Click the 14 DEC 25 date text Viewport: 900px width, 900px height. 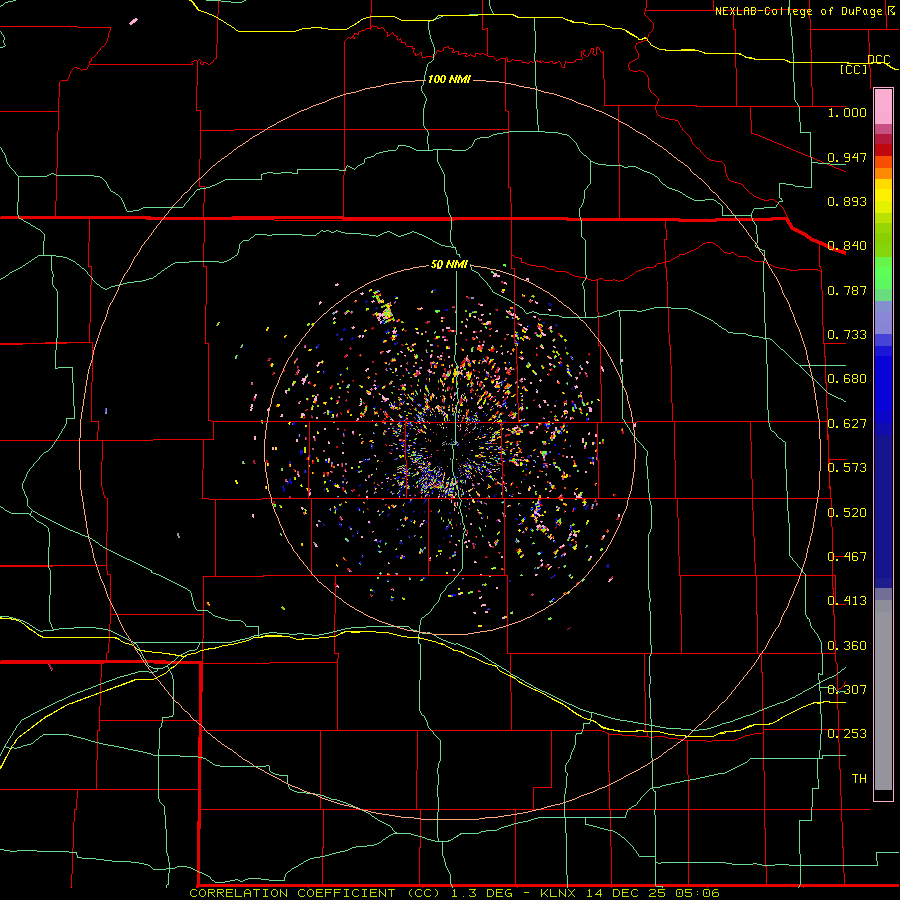[626, 893]
